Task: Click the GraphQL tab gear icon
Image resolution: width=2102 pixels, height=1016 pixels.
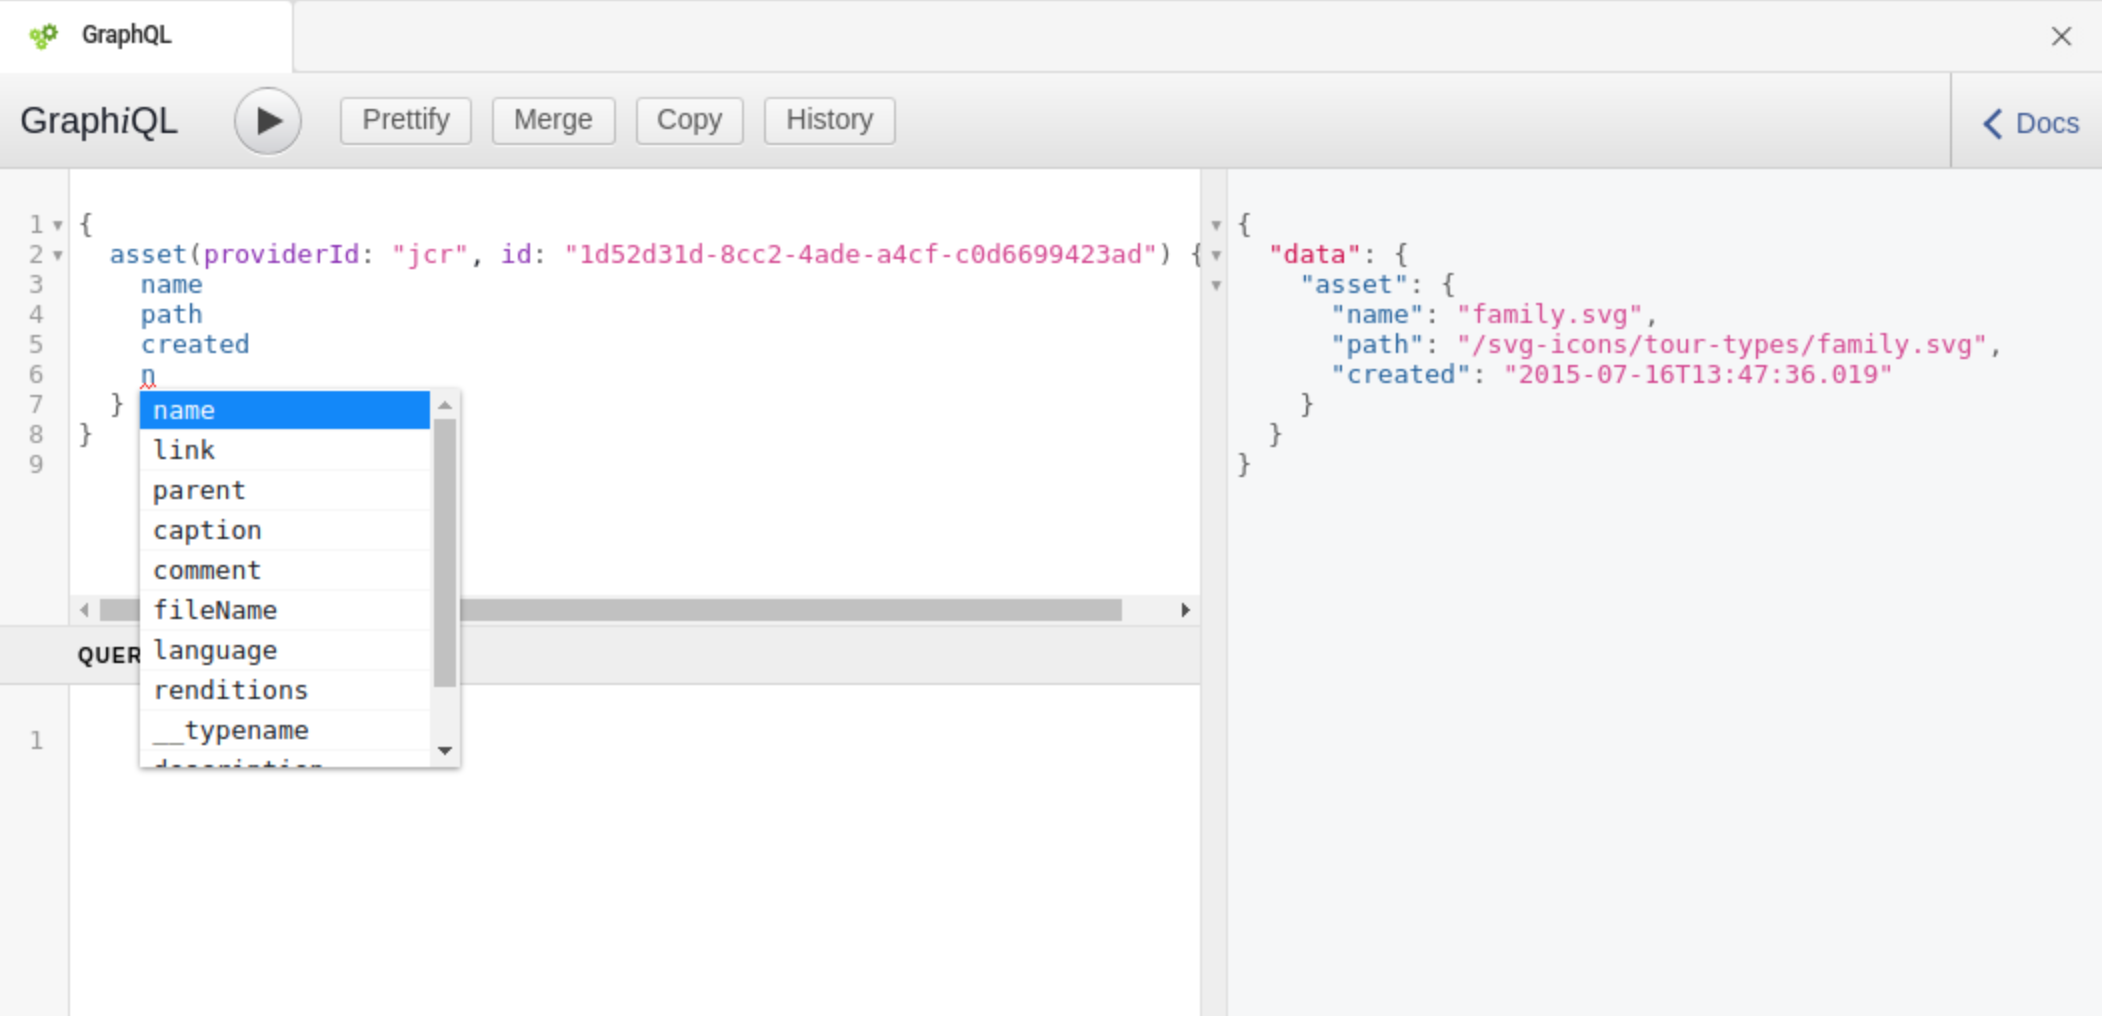Action: 43,36
